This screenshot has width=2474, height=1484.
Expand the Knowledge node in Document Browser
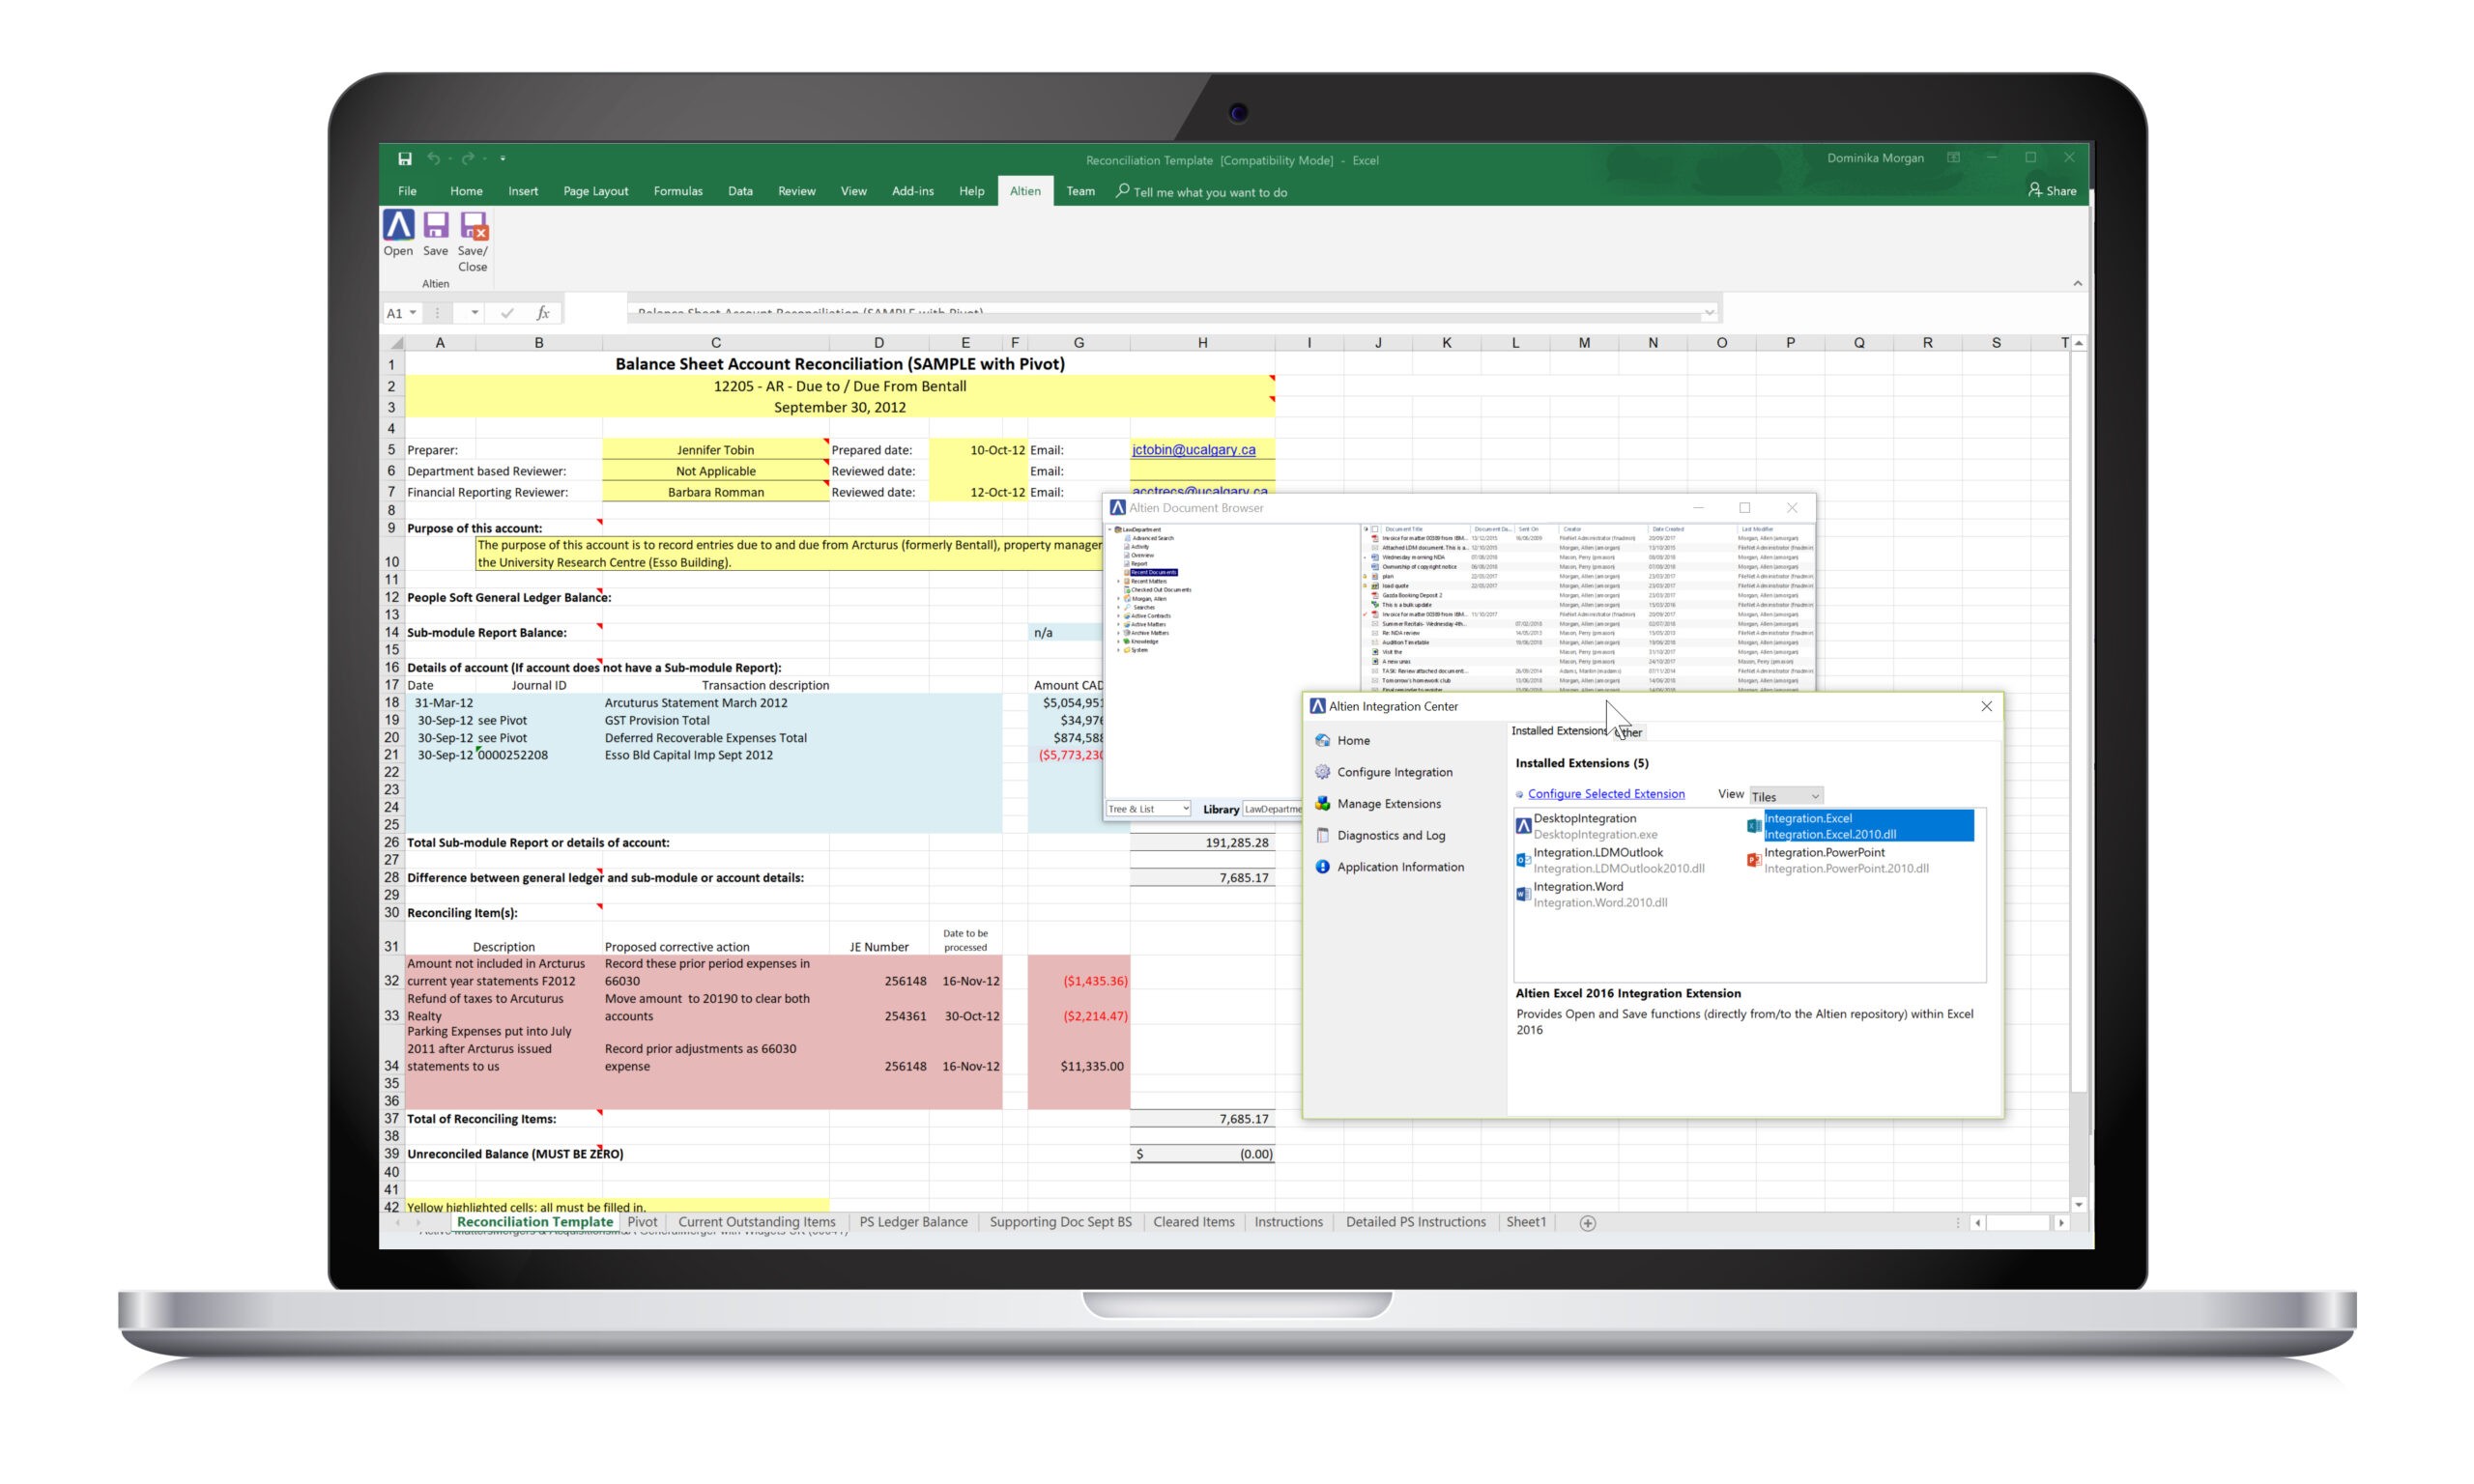1118,642
